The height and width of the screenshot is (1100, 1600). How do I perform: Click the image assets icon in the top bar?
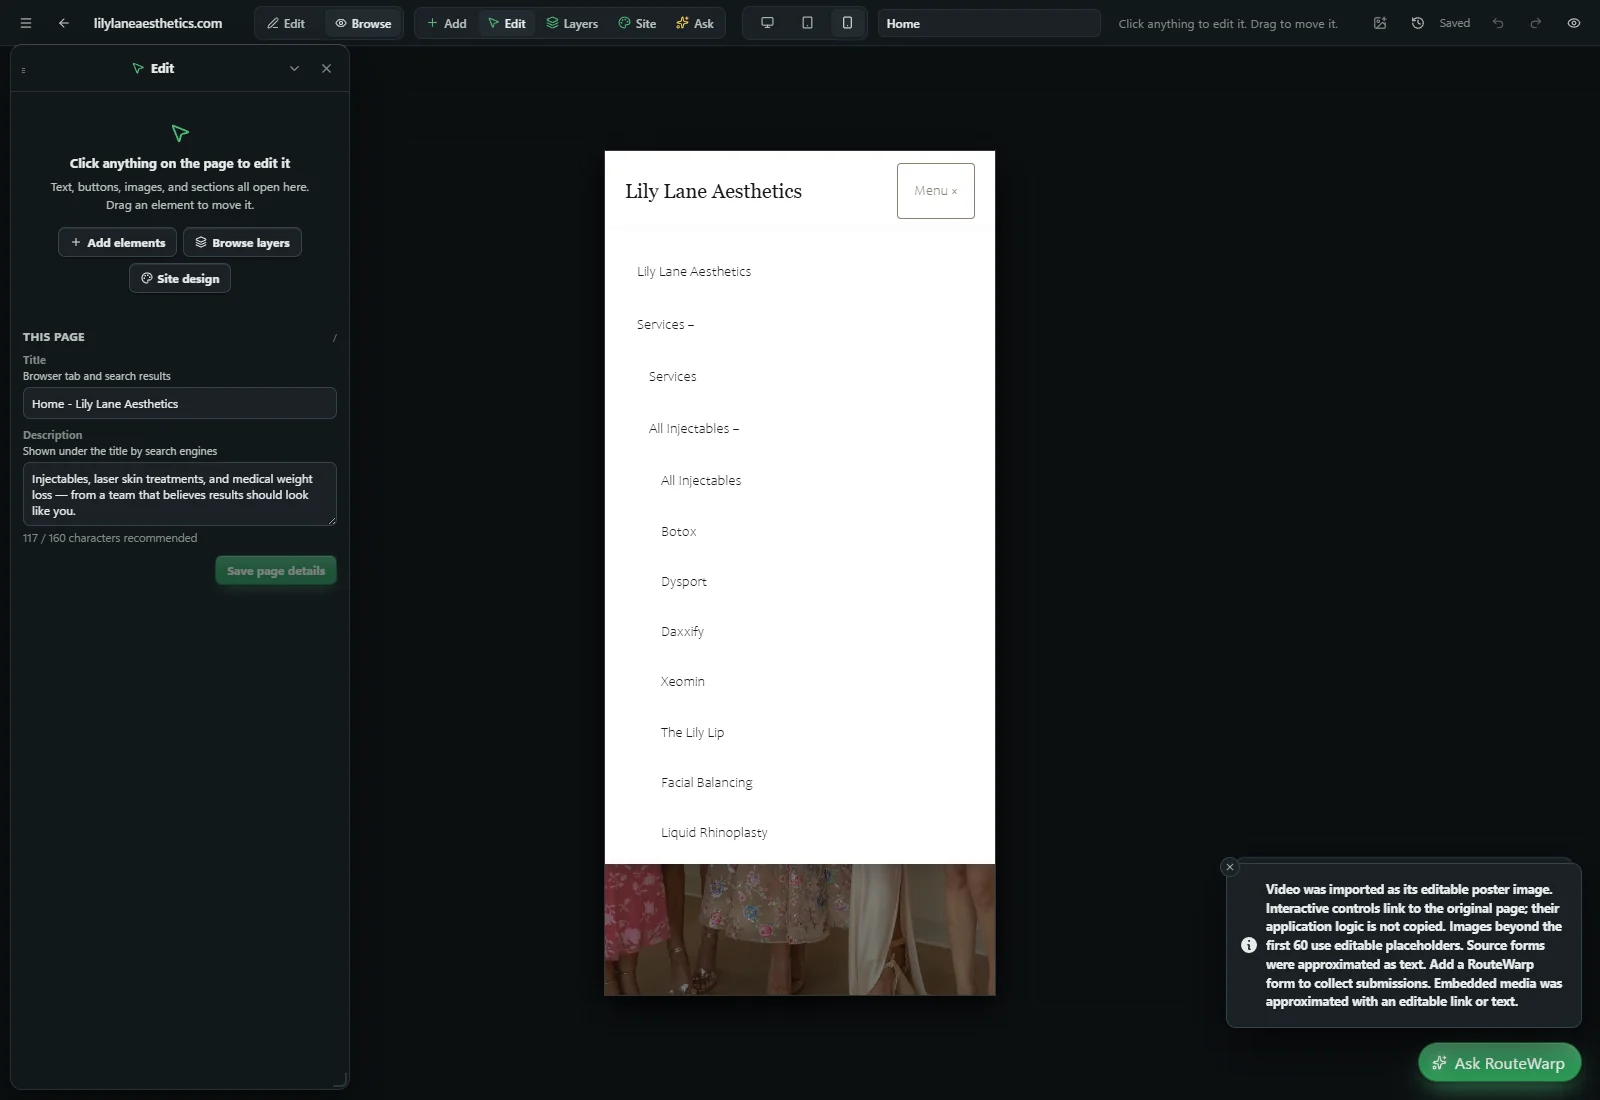coord(1380,23)
